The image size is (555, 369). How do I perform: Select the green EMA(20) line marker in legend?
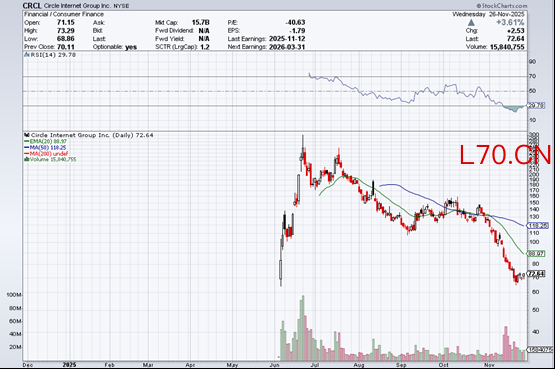(x=27, y=142)
